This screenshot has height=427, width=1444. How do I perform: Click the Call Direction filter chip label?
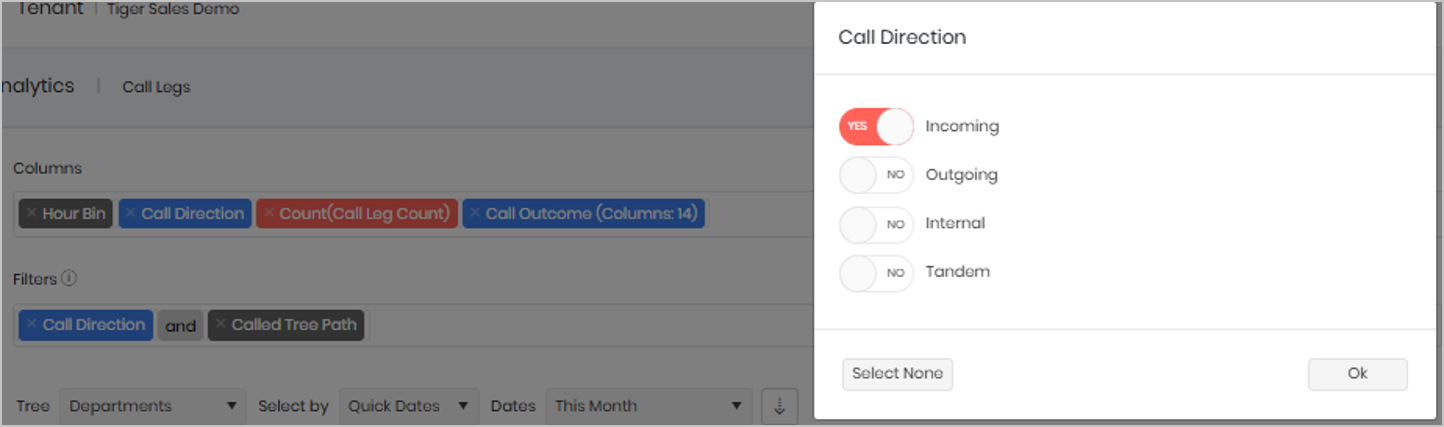(94, 324)
